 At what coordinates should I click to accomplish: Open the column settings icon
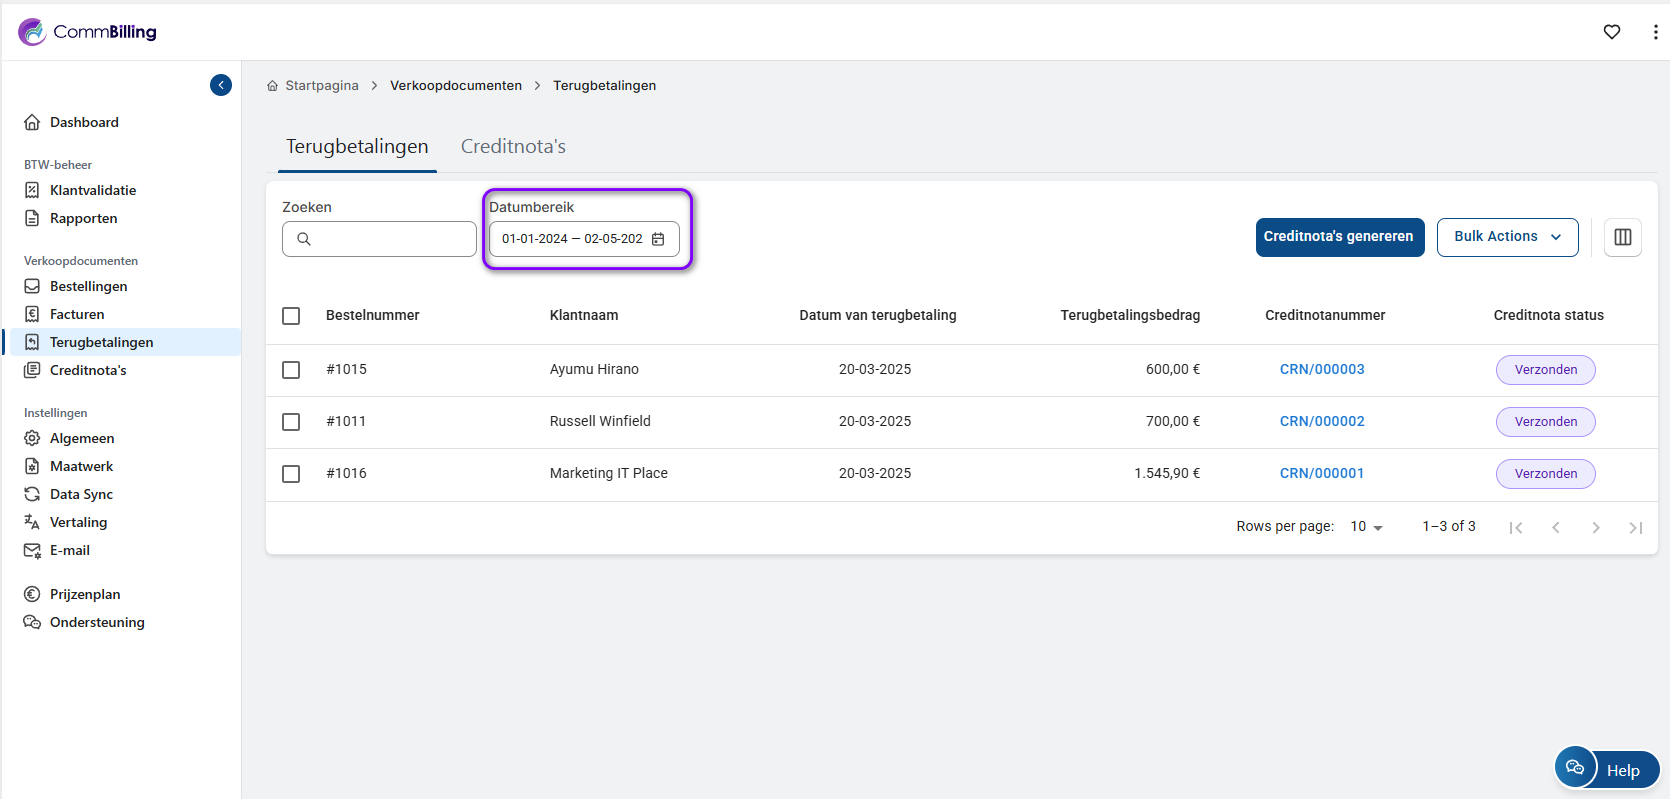pos(1622,237)
